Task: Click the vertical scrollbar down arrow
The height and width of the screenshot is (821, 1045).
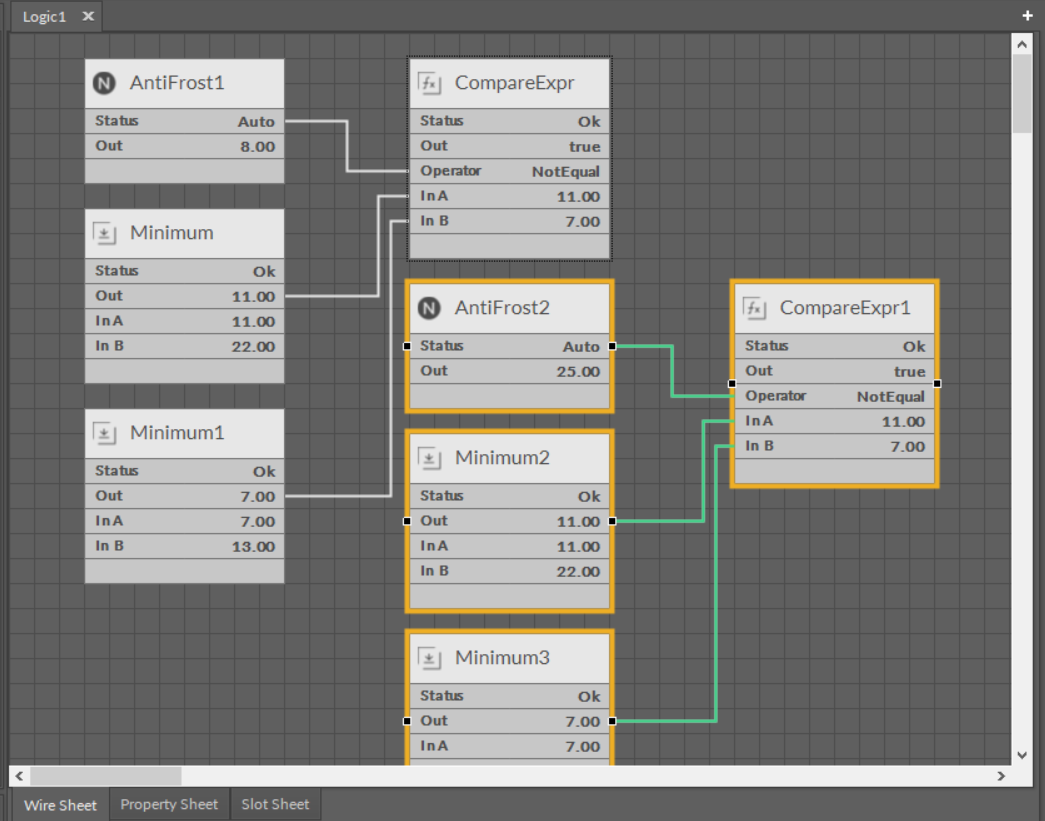Action: [x=1022, y=755]
